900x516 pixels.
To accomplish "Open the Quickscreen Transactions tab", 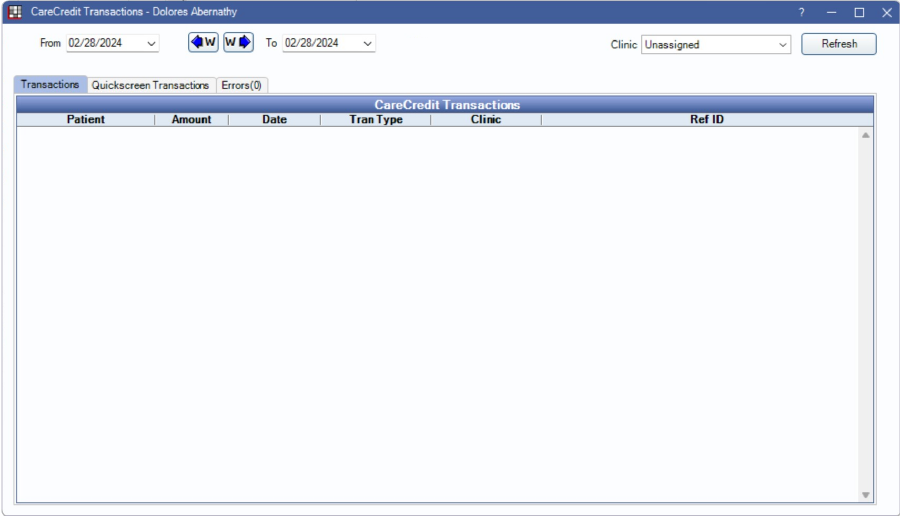I will click(x=150, y=85).
